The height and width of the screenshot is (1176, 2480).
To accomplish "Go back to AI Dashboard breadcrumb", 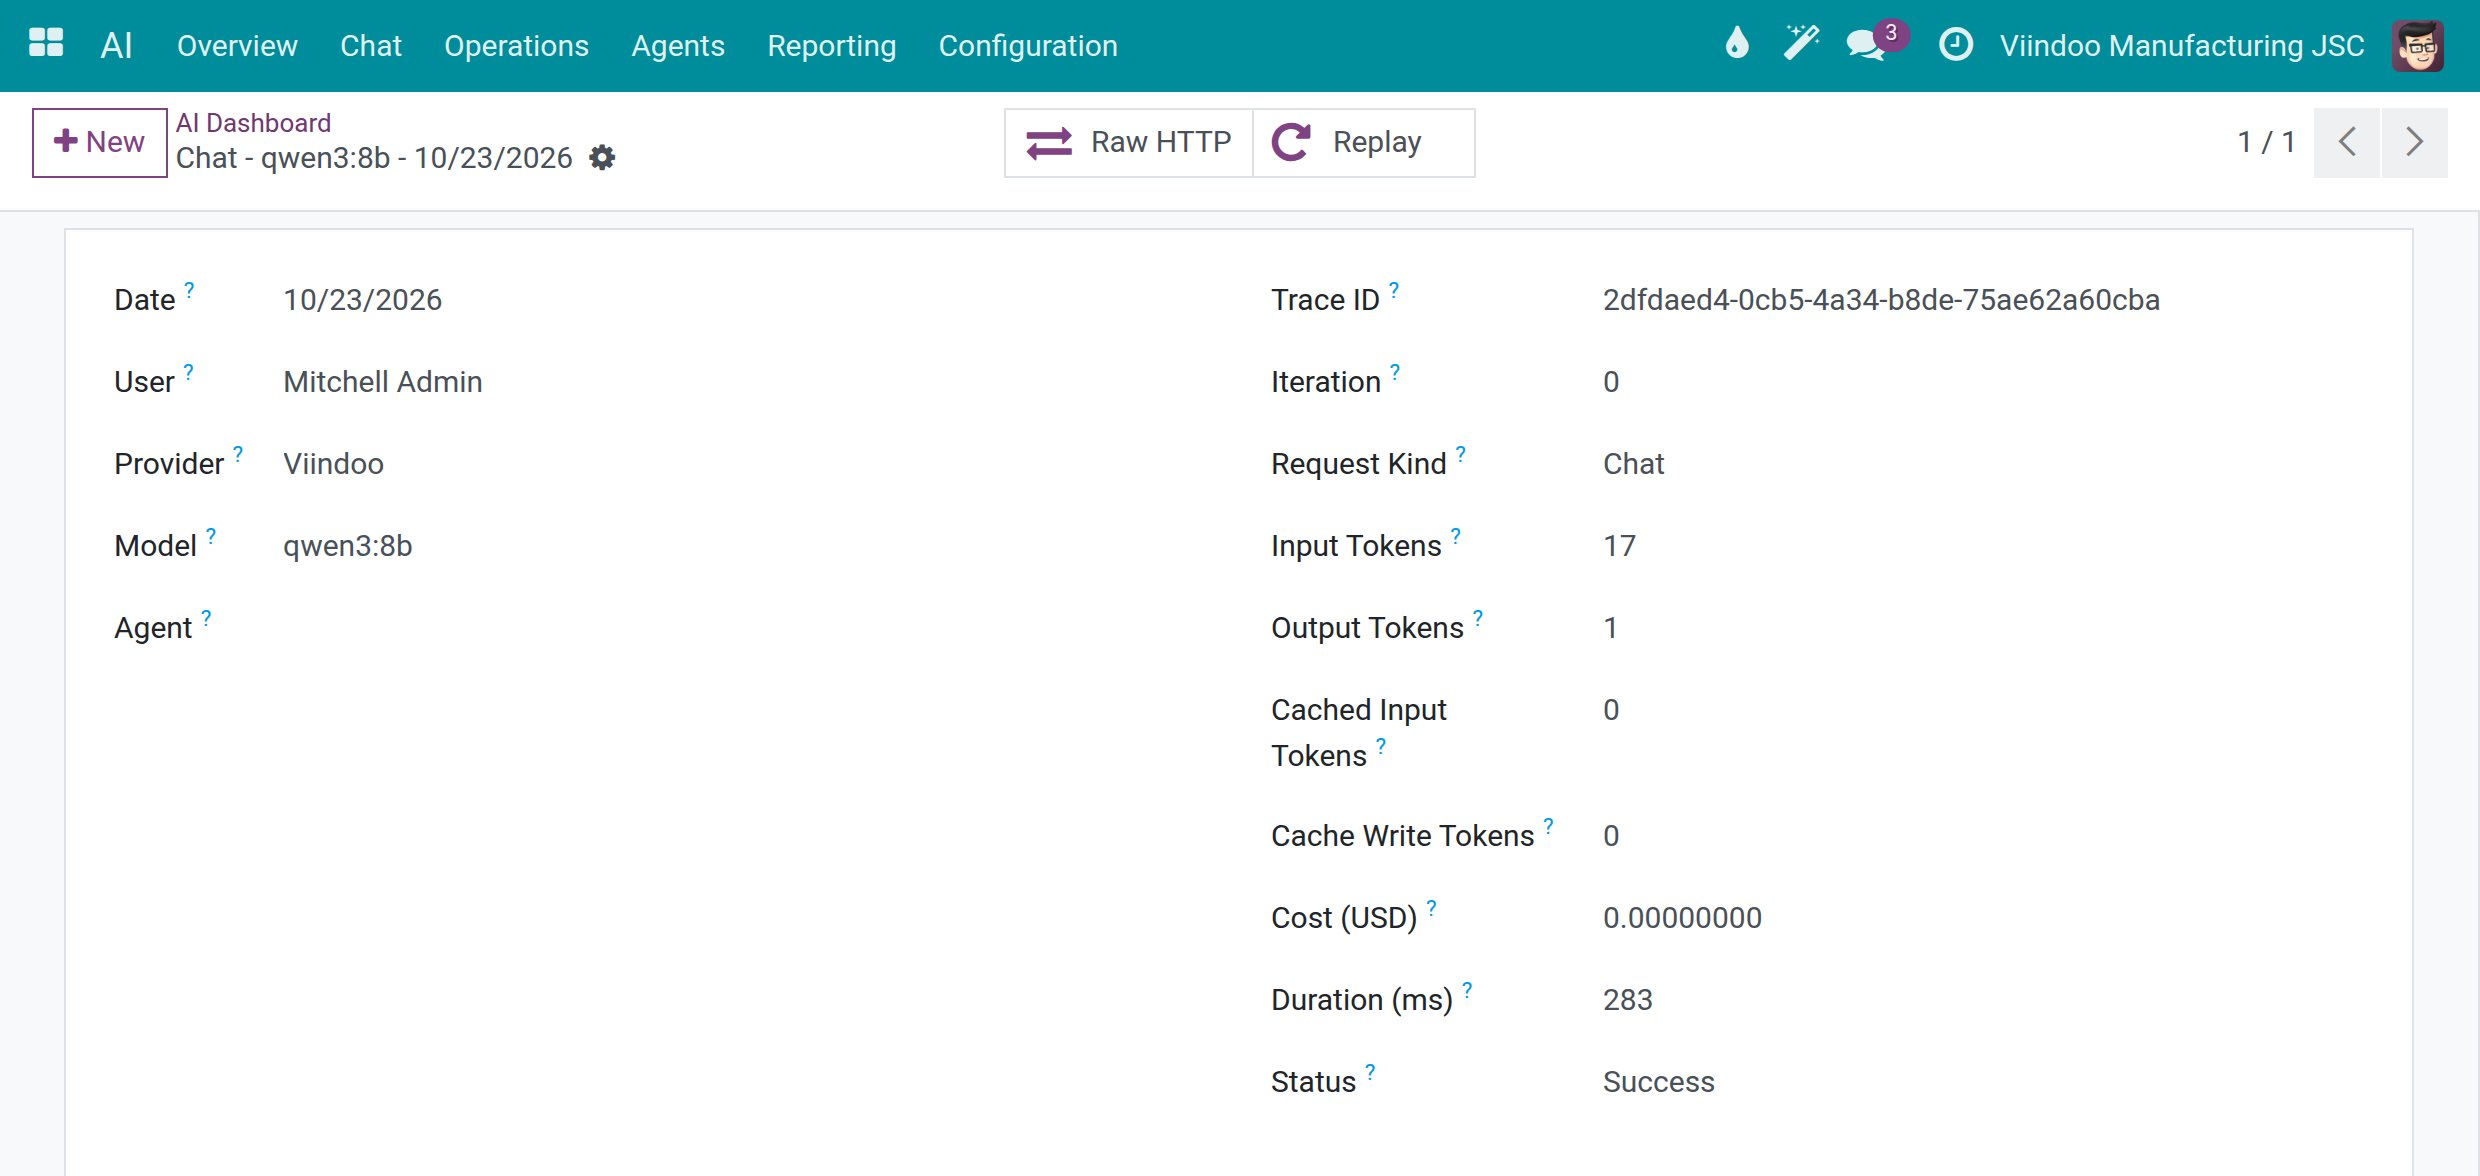I will [253, 122].
